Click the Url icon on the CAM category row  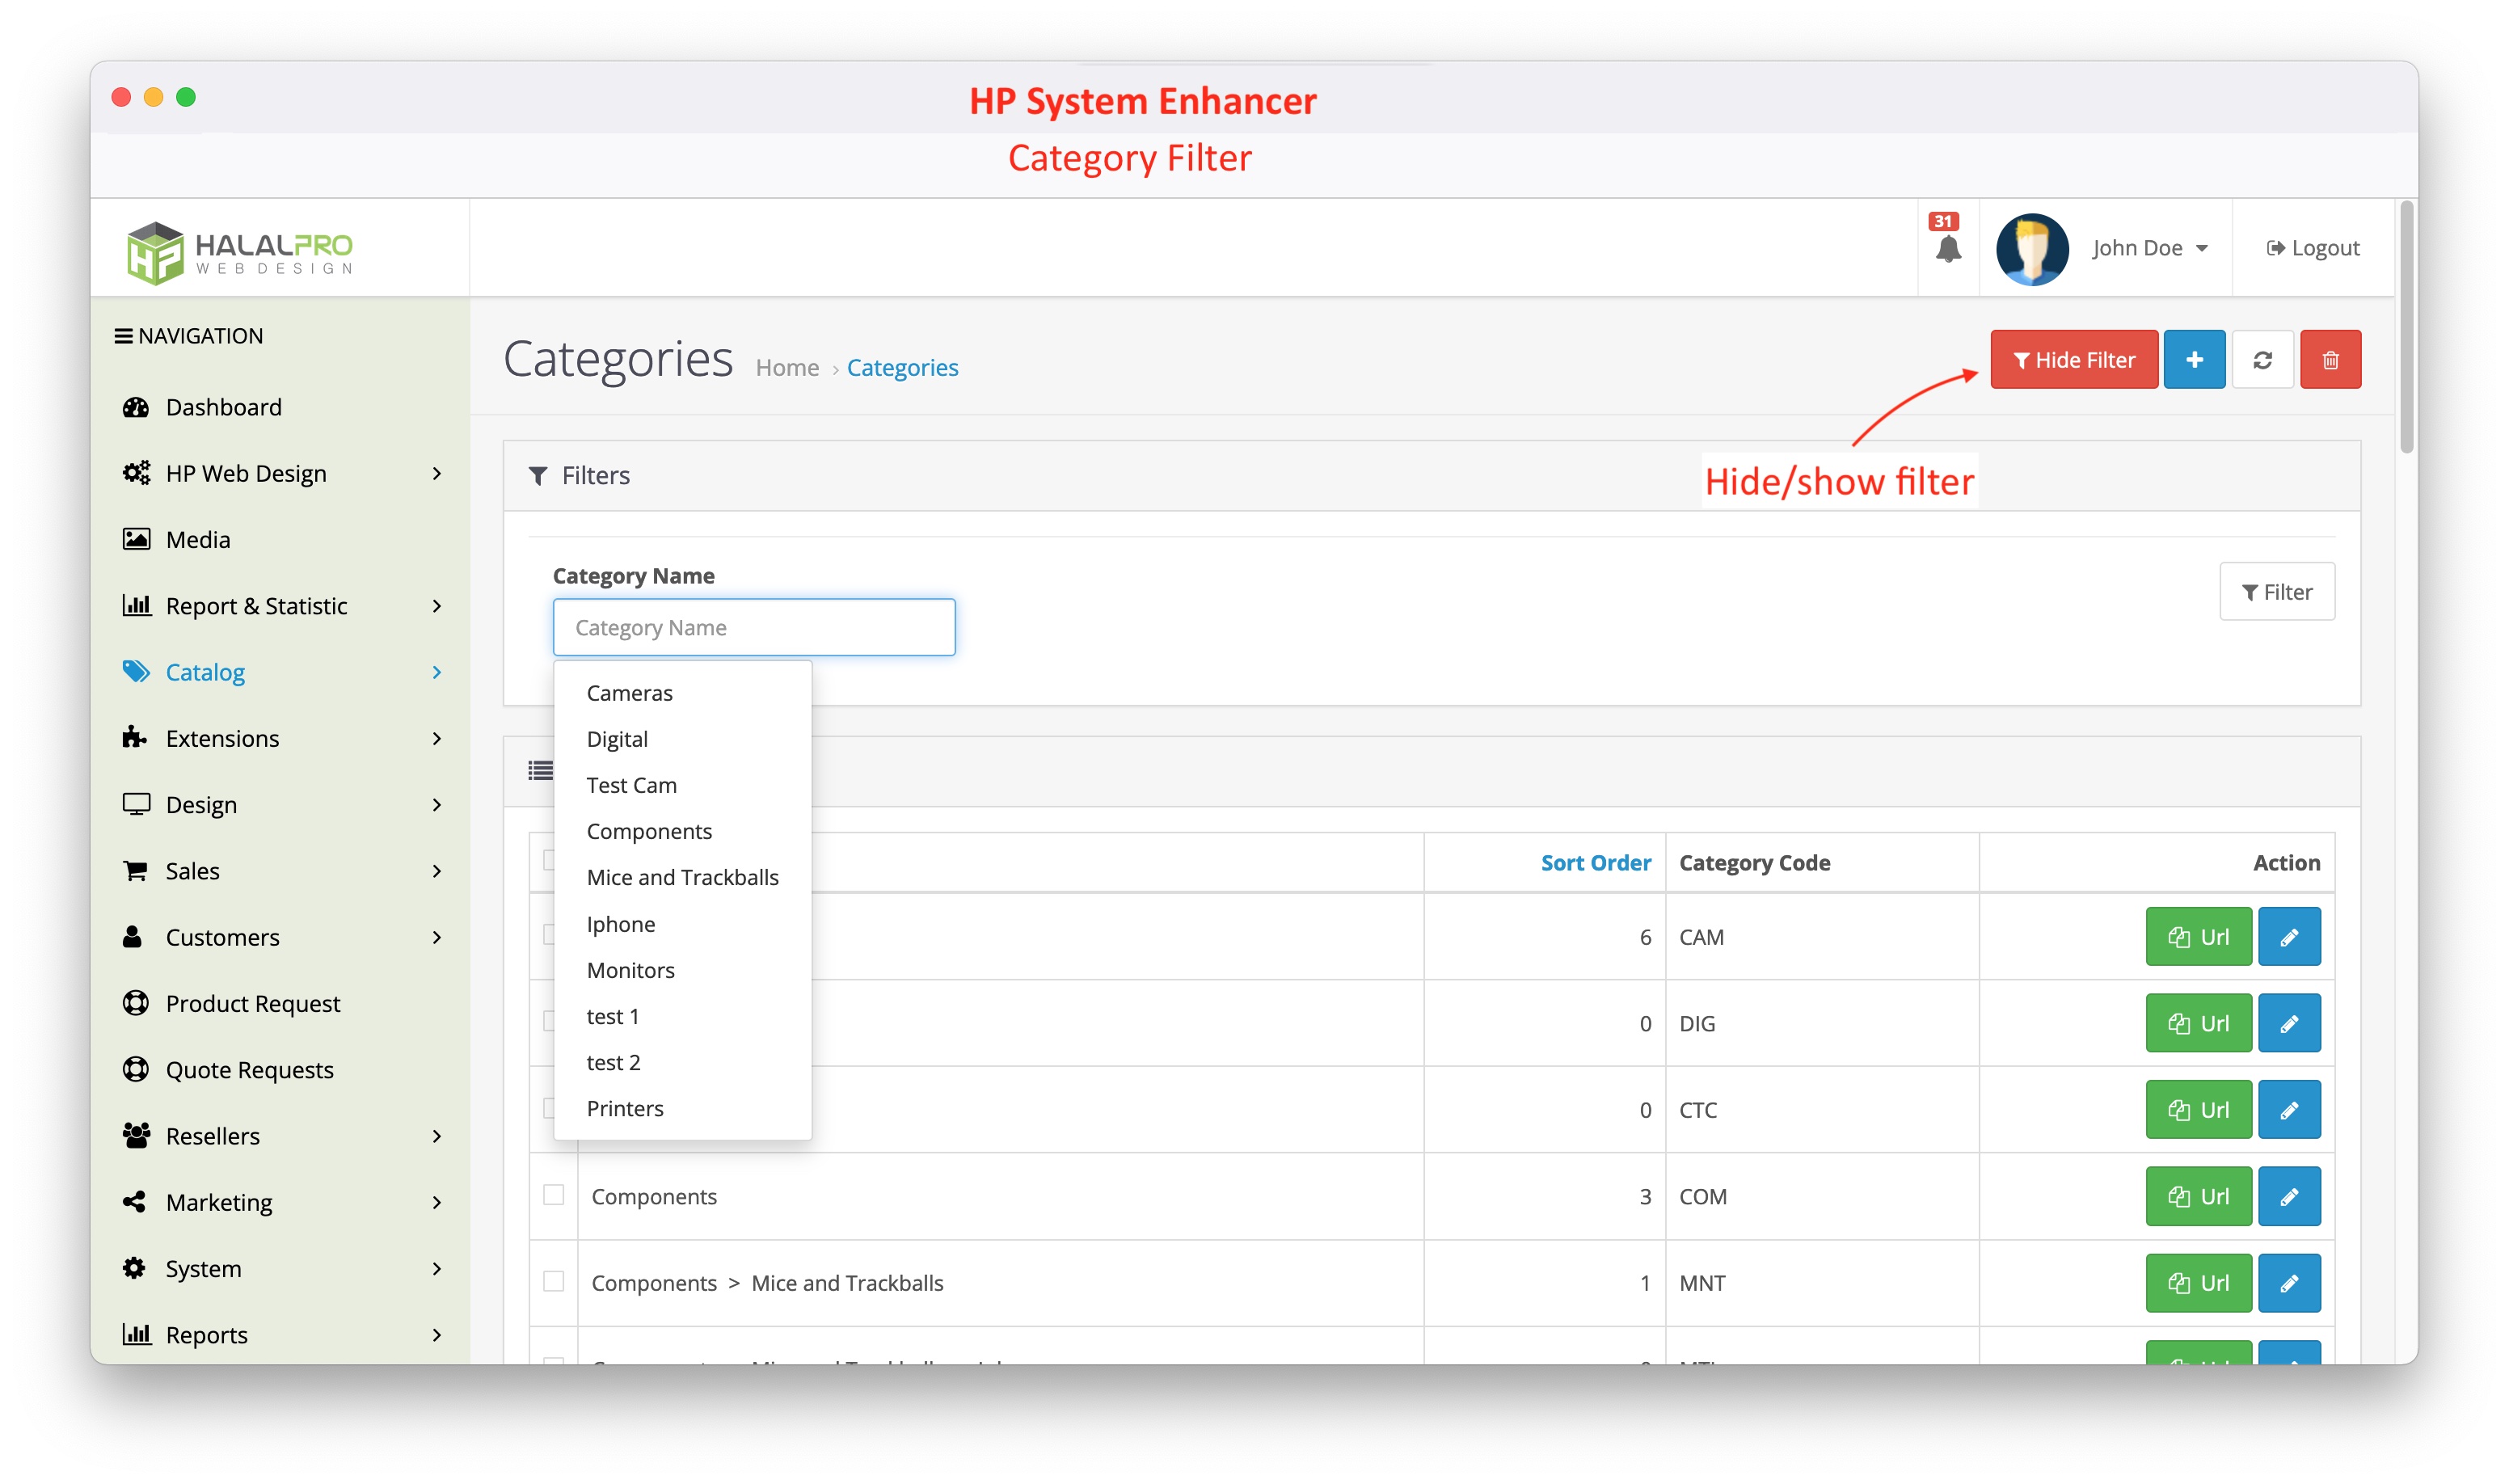(x=2197, y=936)
